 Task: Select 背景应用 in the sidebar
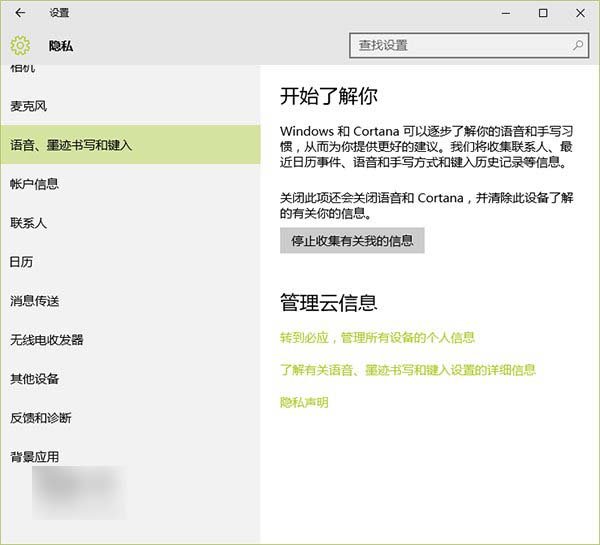(34, 457)
